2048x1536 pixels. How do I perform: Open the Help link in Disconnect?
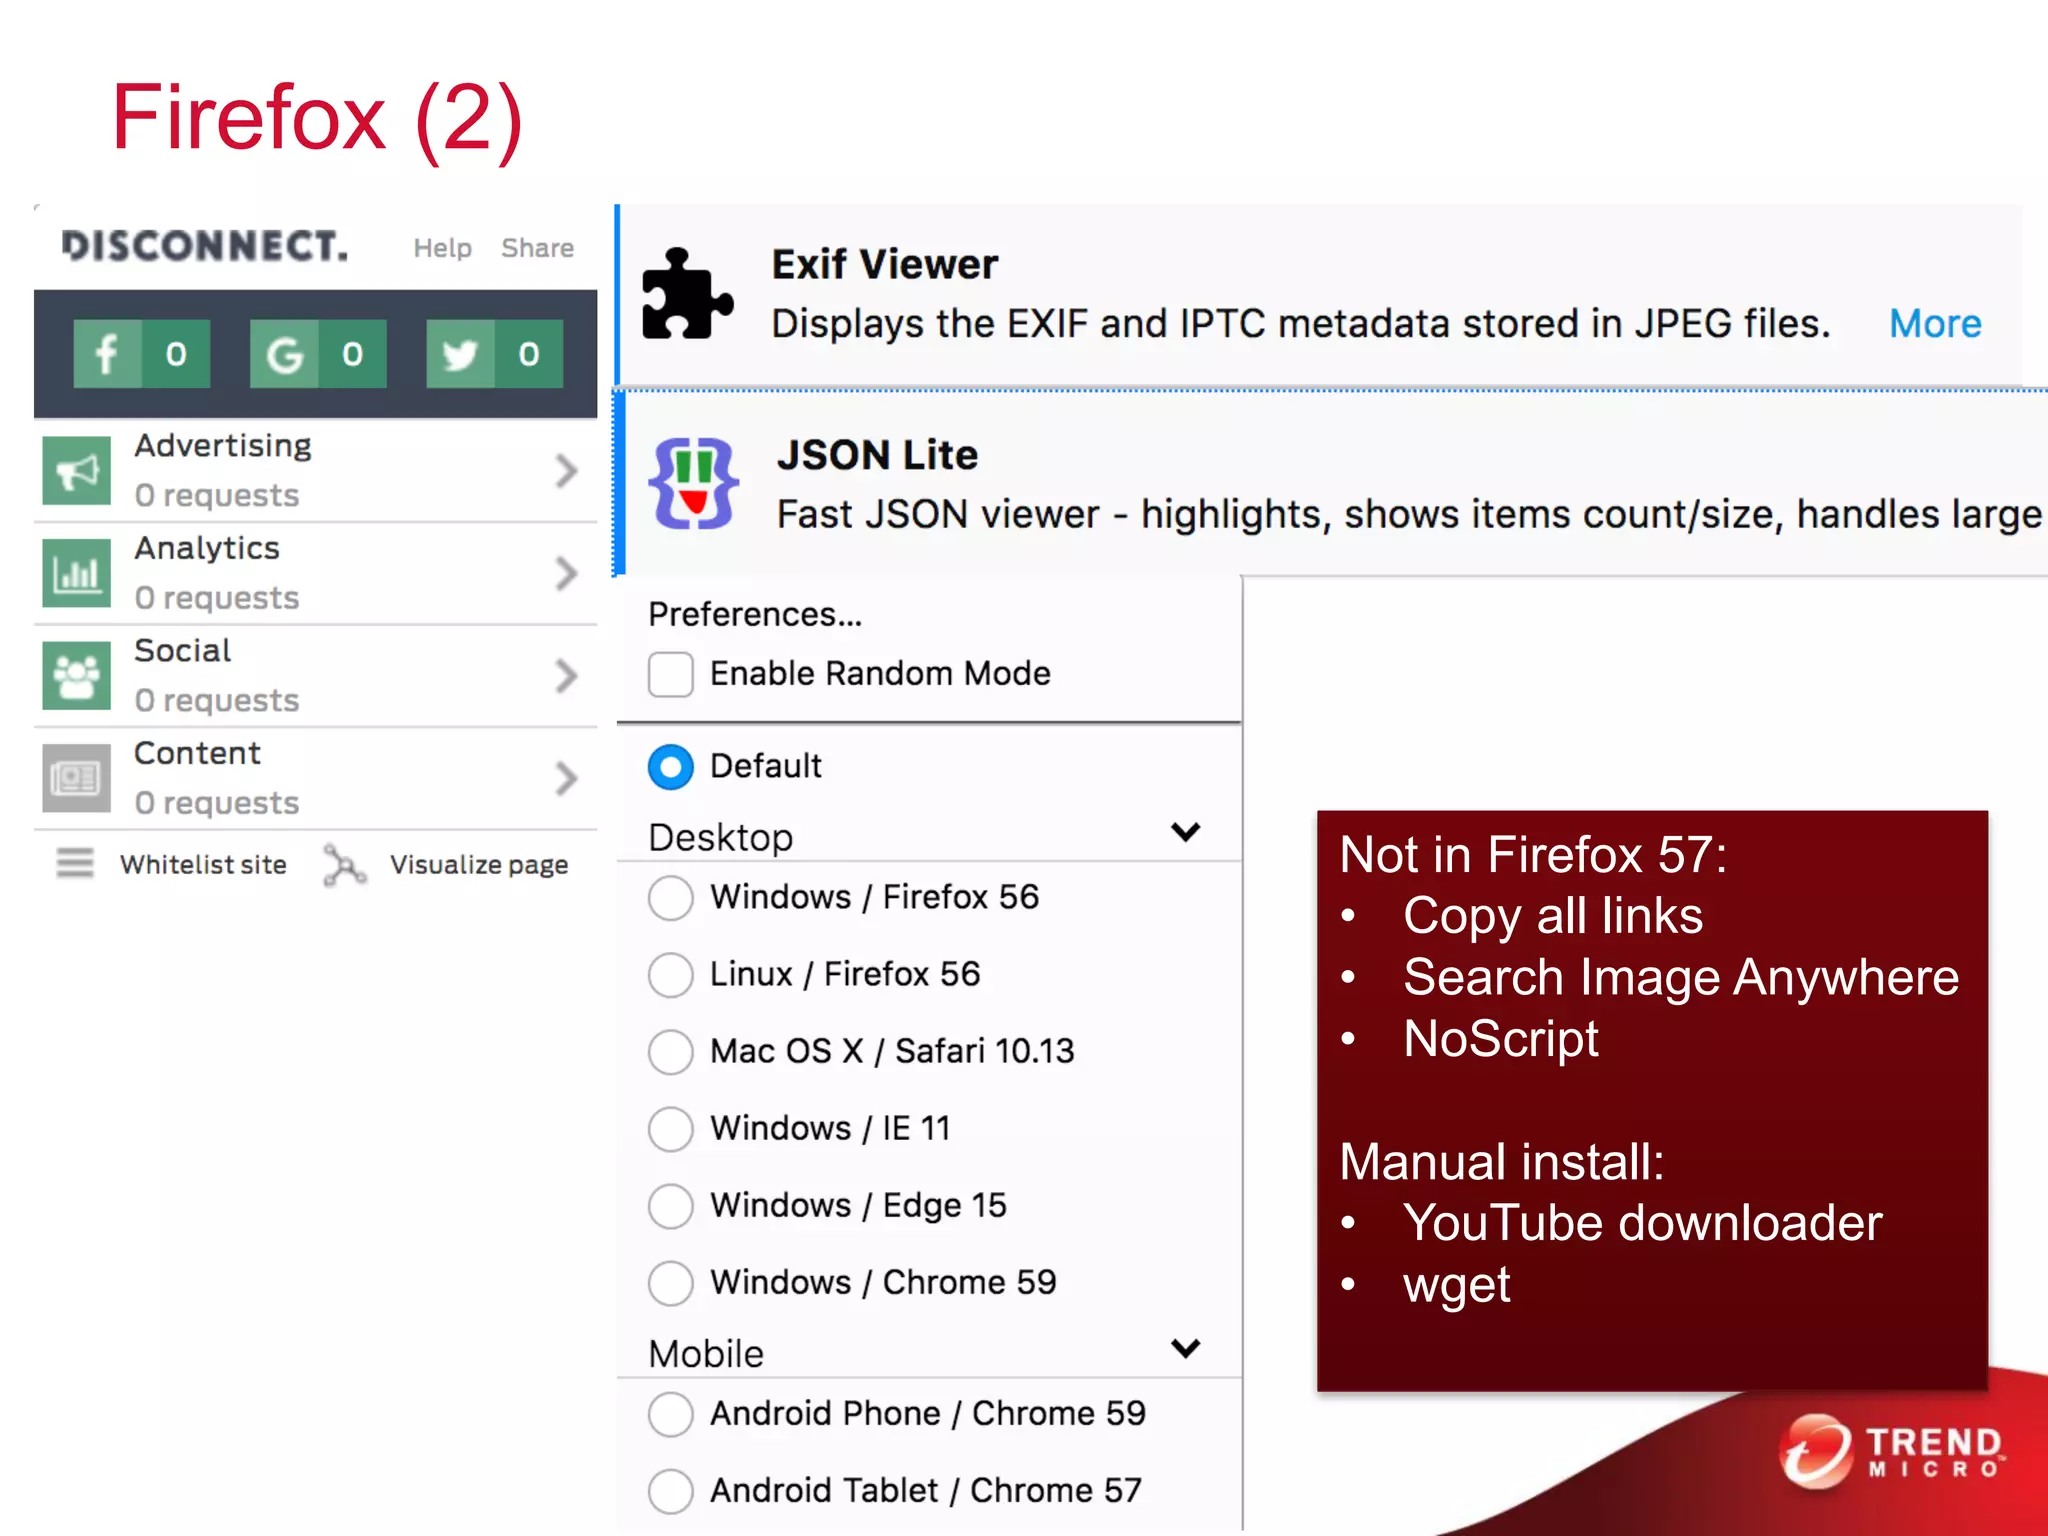443,248
